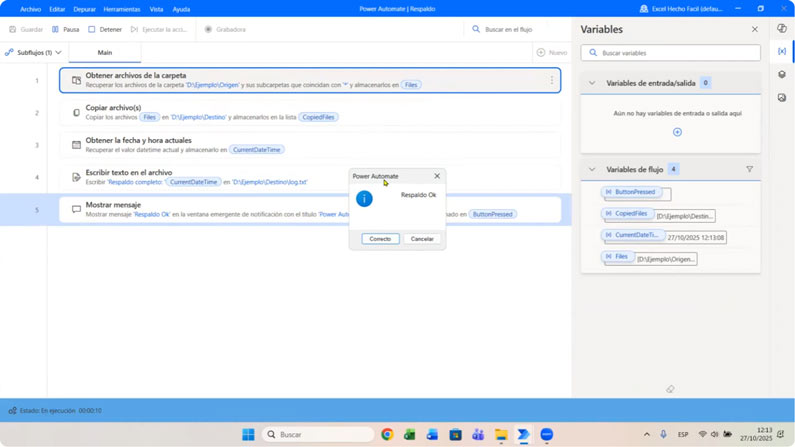The image size is (795, 447).
Task: Click the Escribir texto en el archivo icon
Action: (76, 177)
